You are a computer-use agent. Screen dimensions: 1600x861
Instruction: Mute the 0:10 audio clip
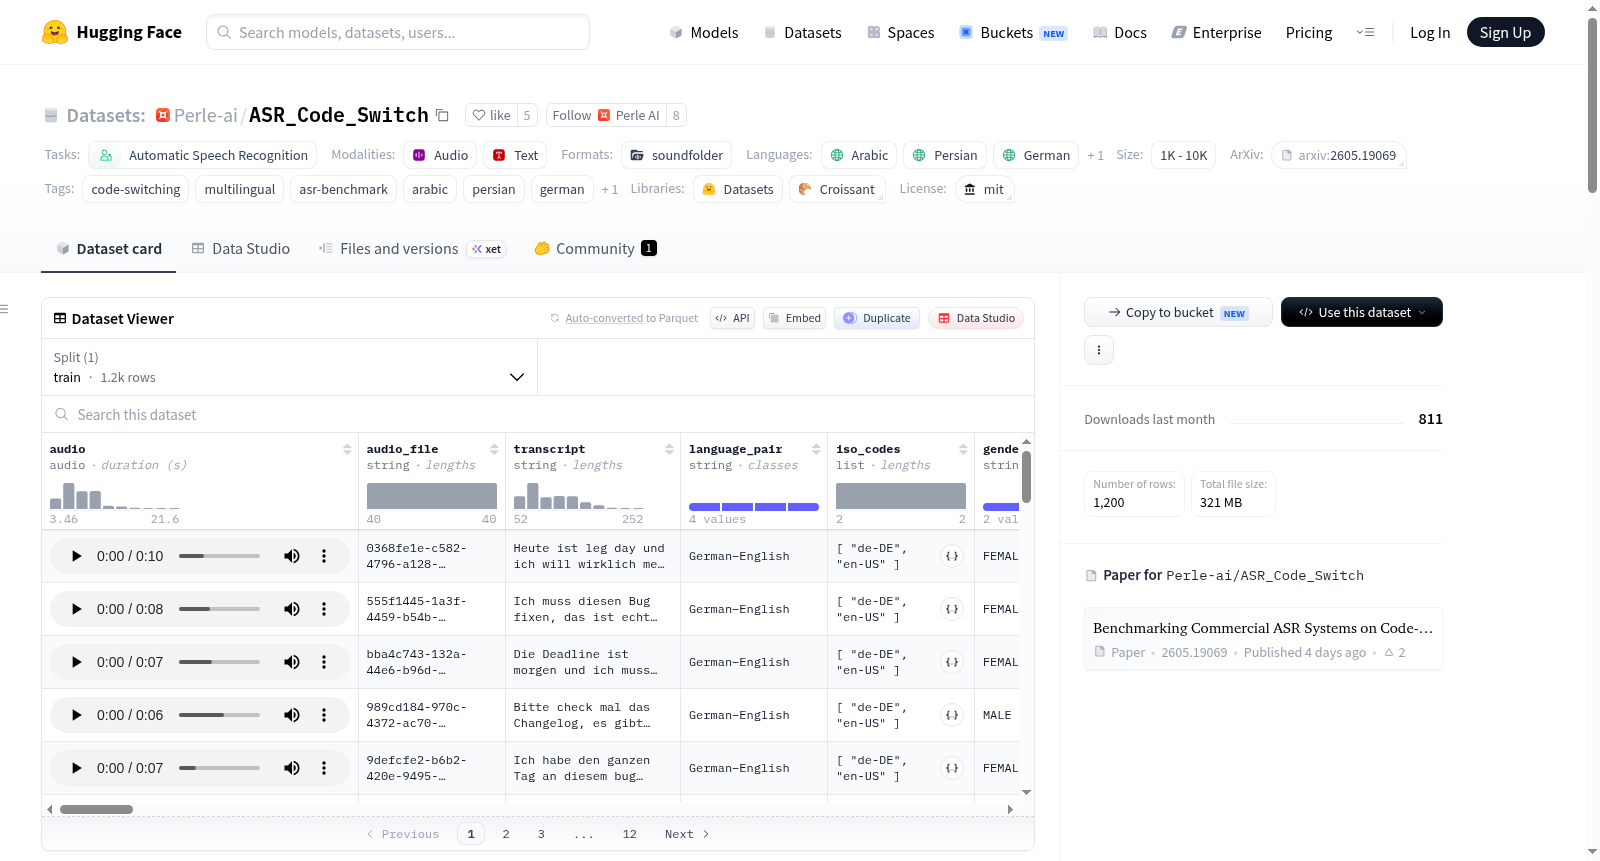coord(292,556)
